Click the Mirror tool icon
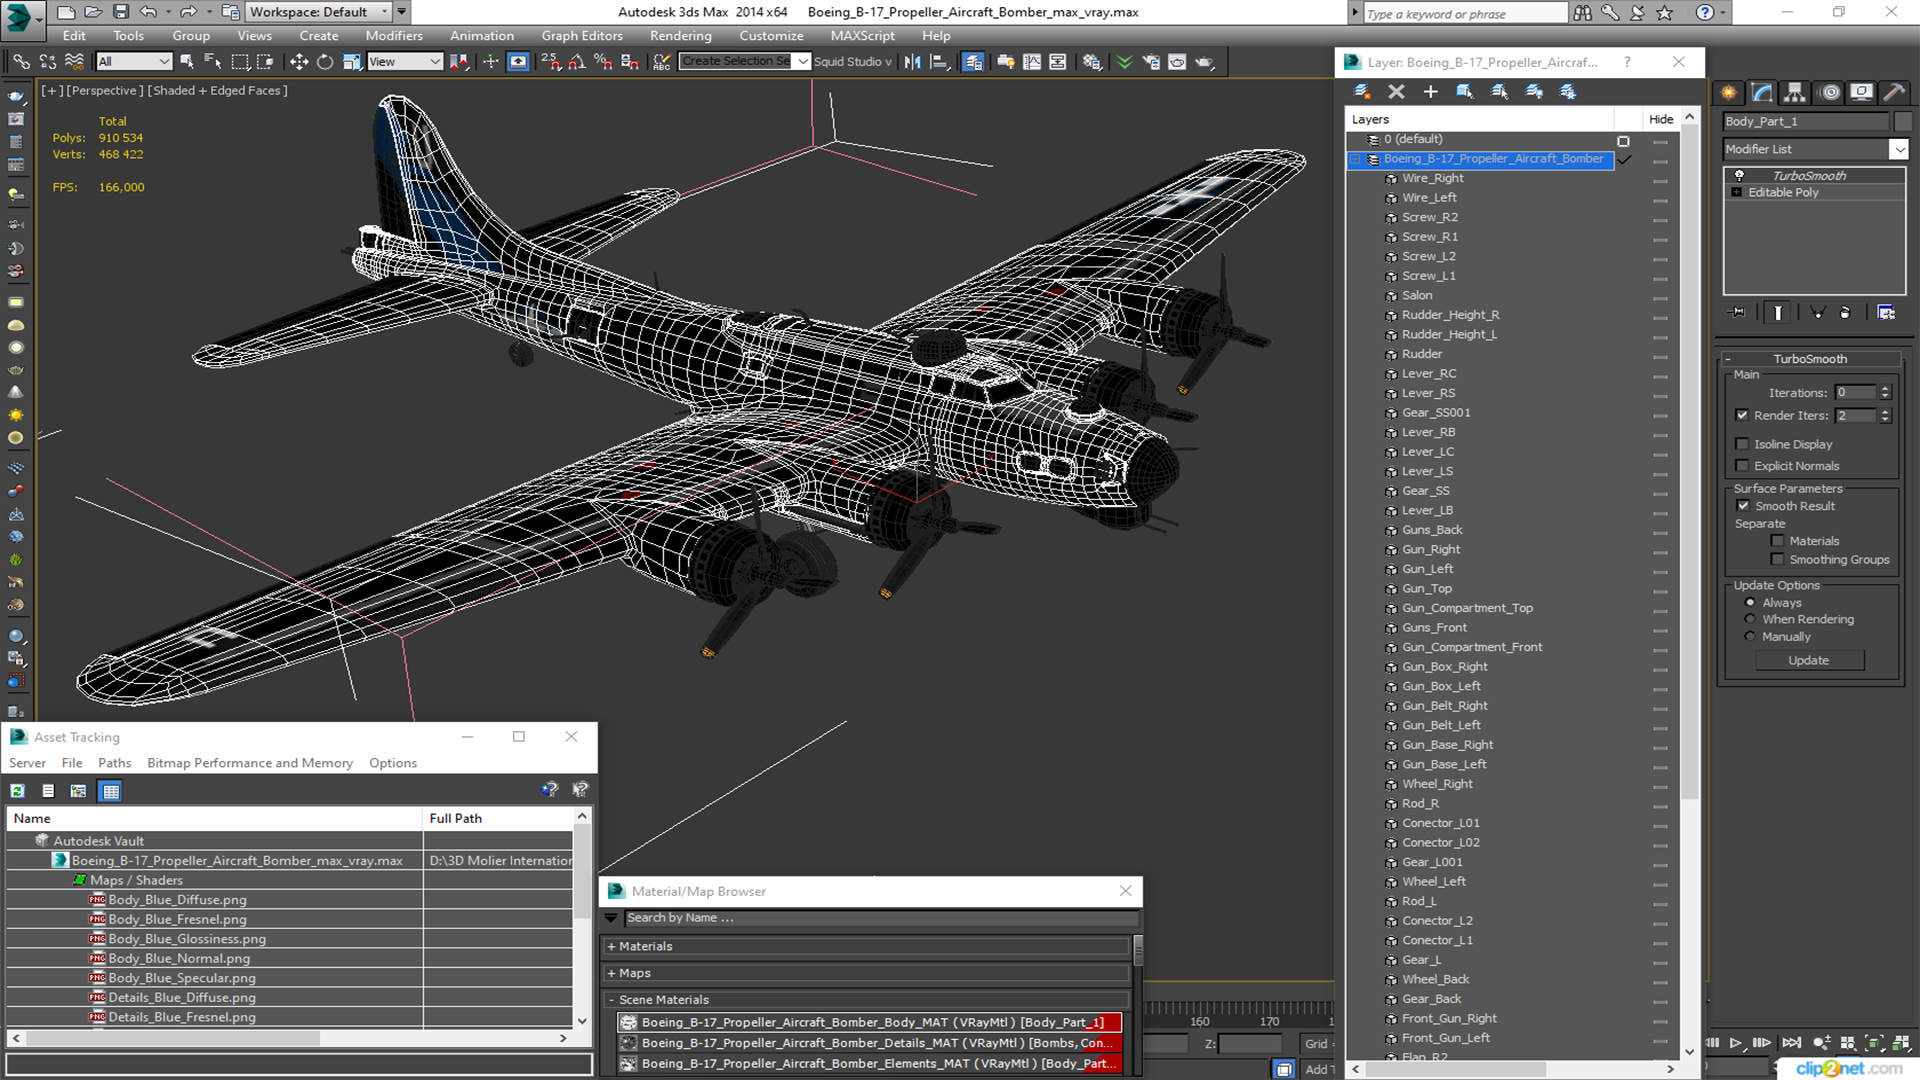1920x1080 pixels. pos(913,62)
